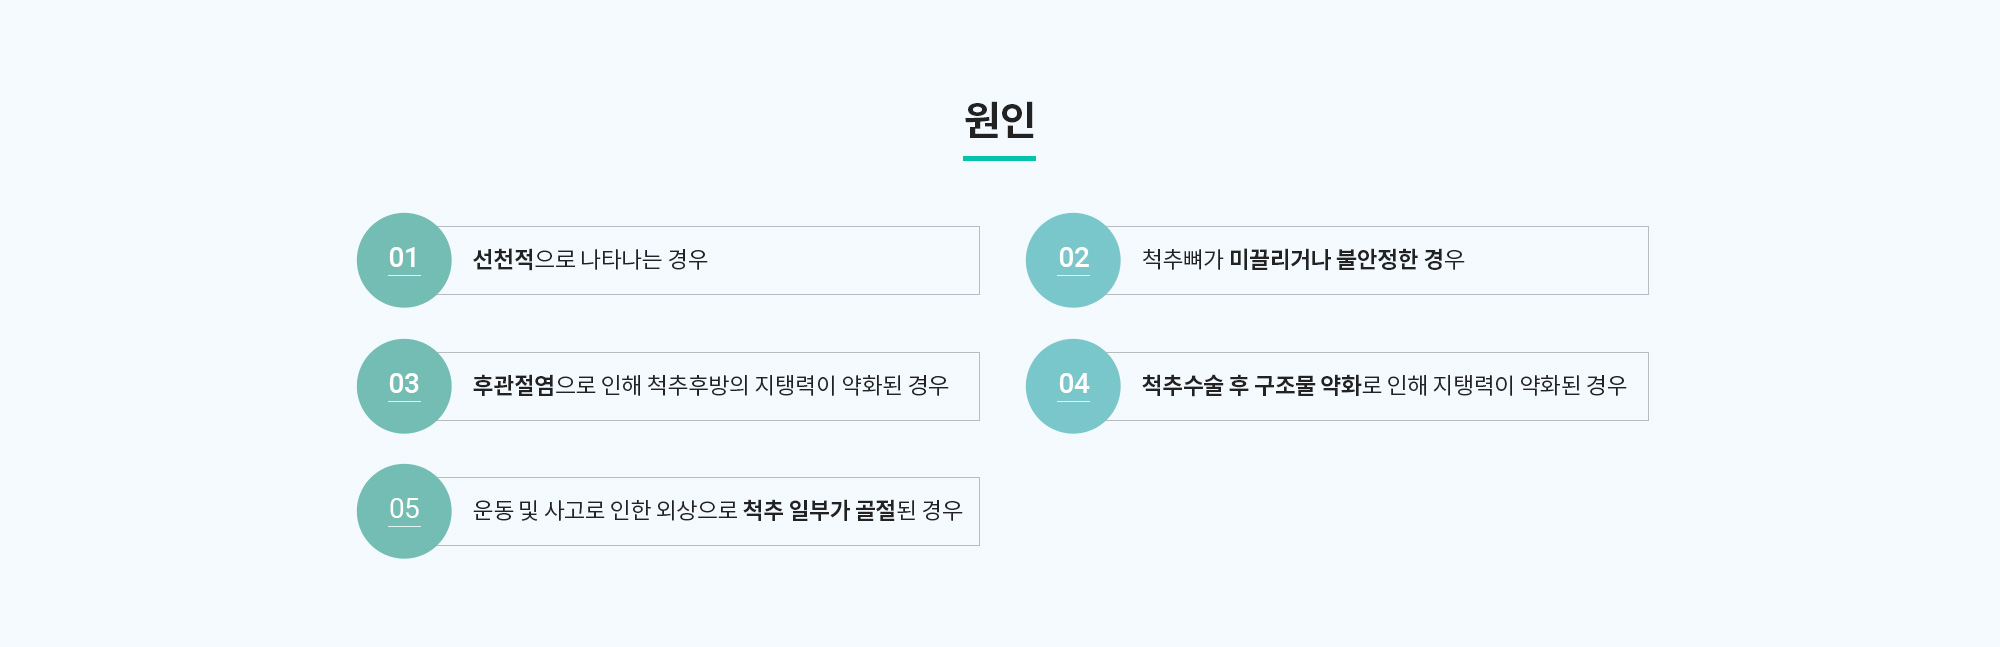Screen dimensions: 2000x647
Task: Click the teal underline below 원인
Action: point(999,158)
